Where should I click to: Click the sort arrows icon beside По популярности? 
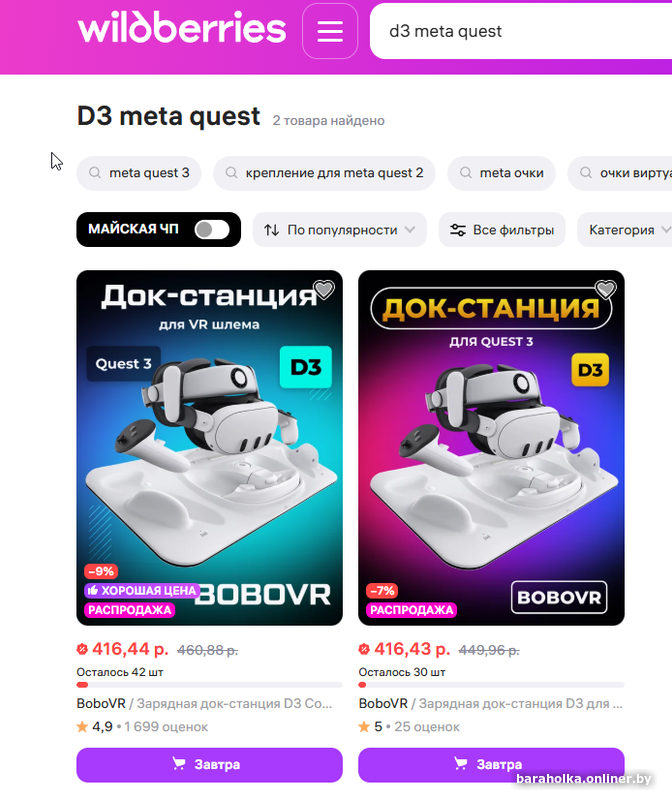click(x=271, y=230)
